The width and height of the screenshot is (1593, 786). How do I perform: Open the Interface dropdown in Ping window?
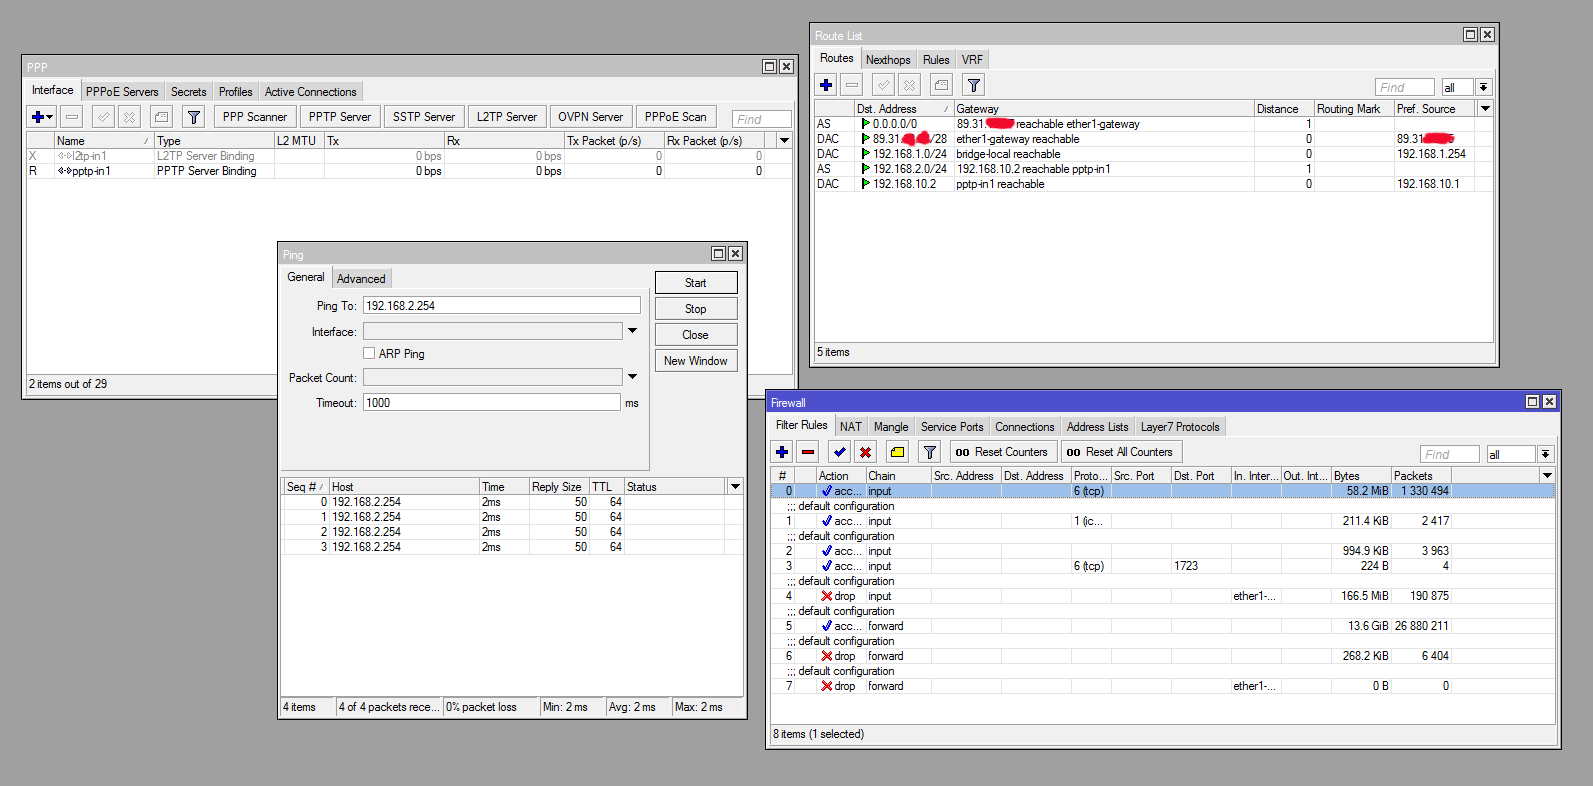tap(632, 331)
